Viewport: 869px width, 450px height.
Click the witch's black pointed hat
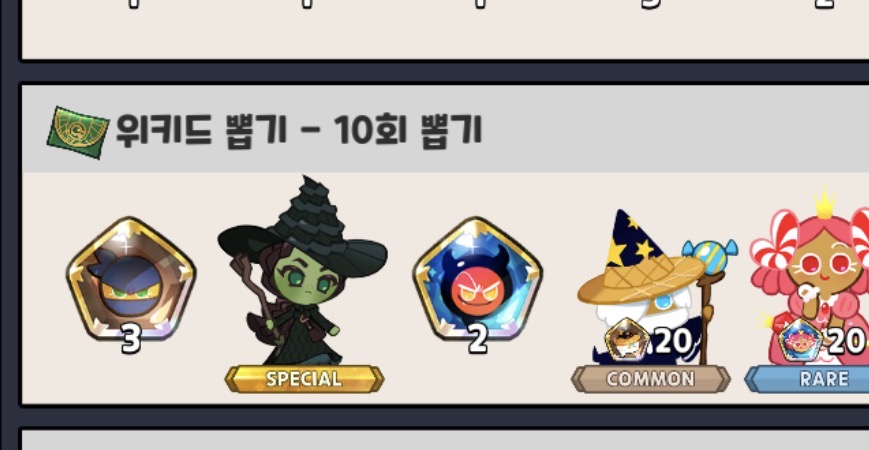coord(305,227)
